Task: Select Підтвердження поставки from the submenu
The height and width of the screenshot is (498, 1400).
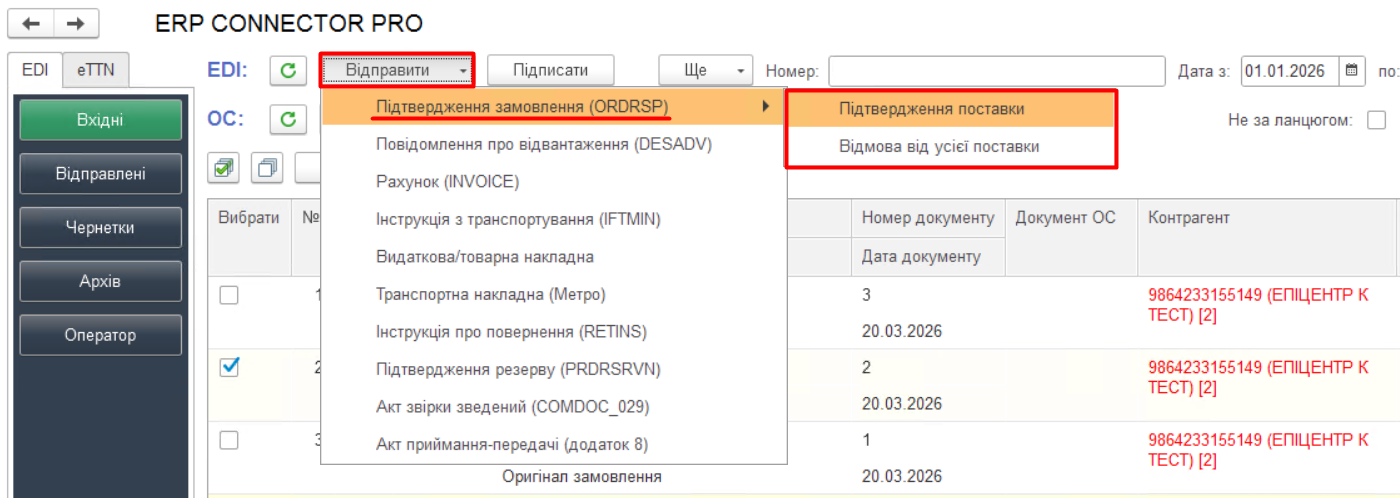Action: click(x=931, y=109)
